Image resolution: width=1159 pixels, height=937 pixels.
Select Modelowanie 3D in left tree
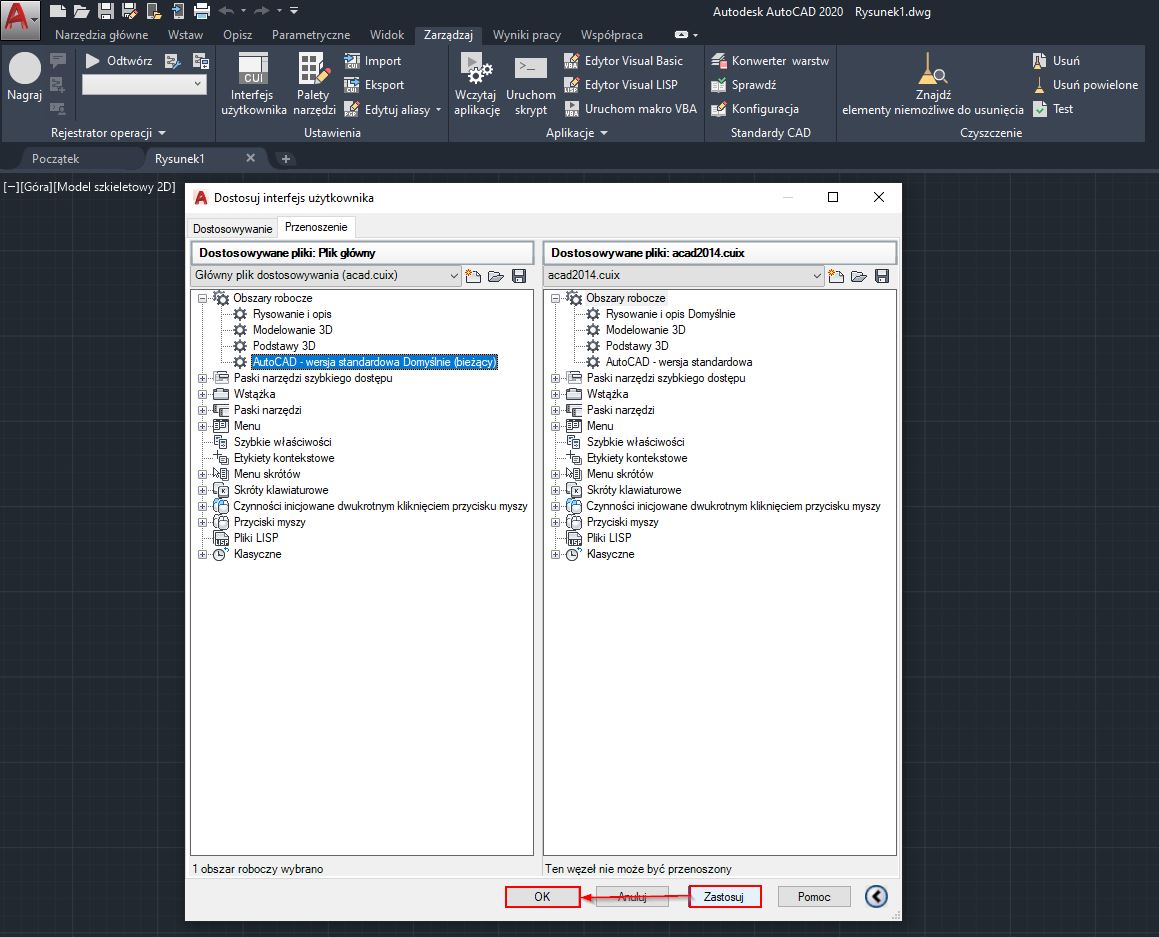click(x=293, y=330)
